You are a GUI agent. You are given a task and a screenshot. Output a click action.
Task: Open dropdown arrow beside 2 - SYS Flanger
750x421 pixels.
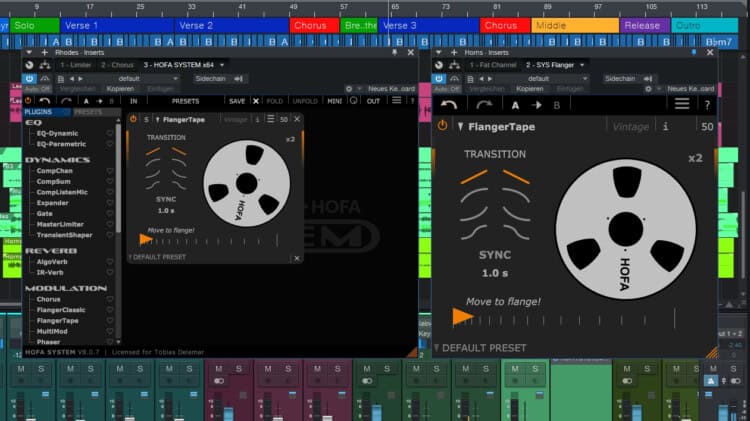click(582, 65)
